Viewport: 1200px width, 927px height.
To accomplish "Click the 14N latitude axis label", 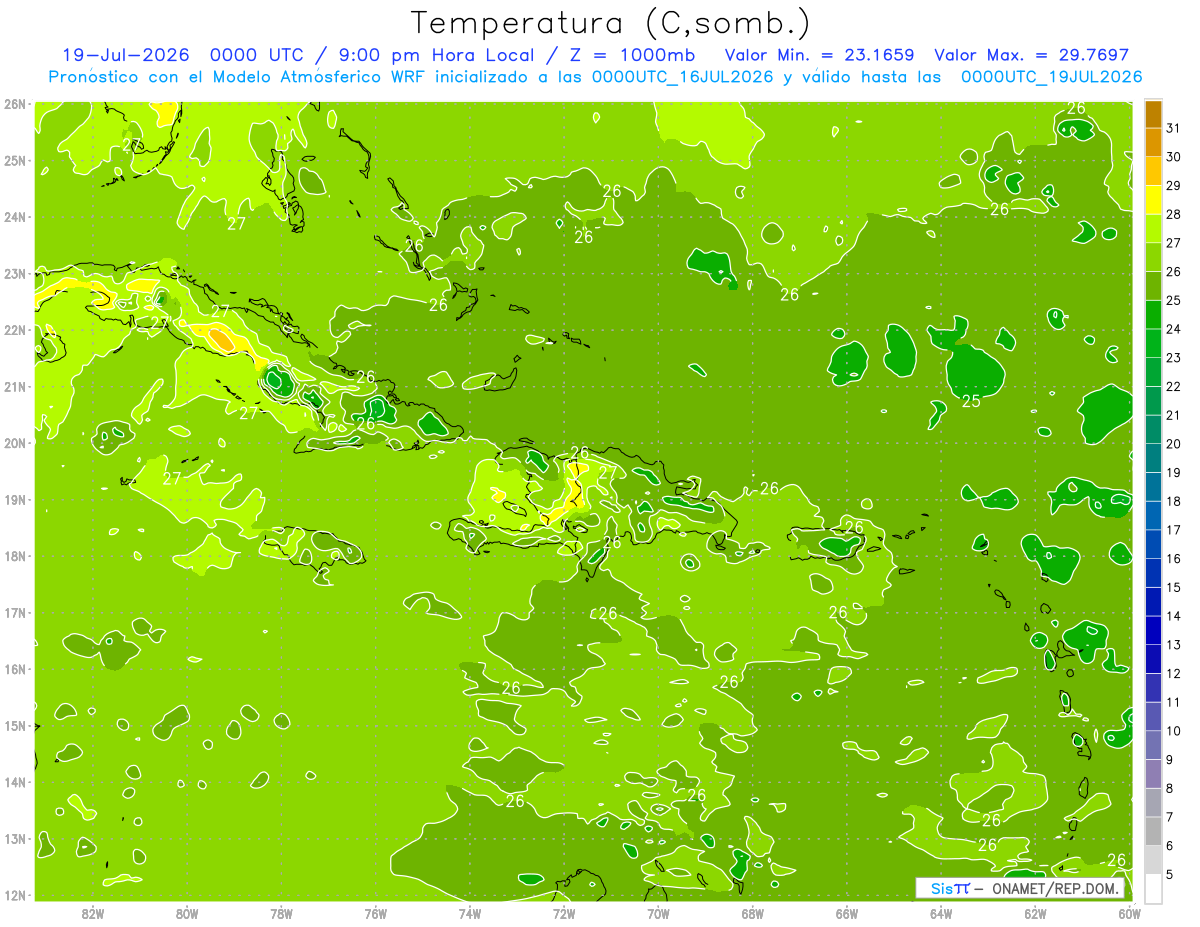I will click(x=15, y=782).
